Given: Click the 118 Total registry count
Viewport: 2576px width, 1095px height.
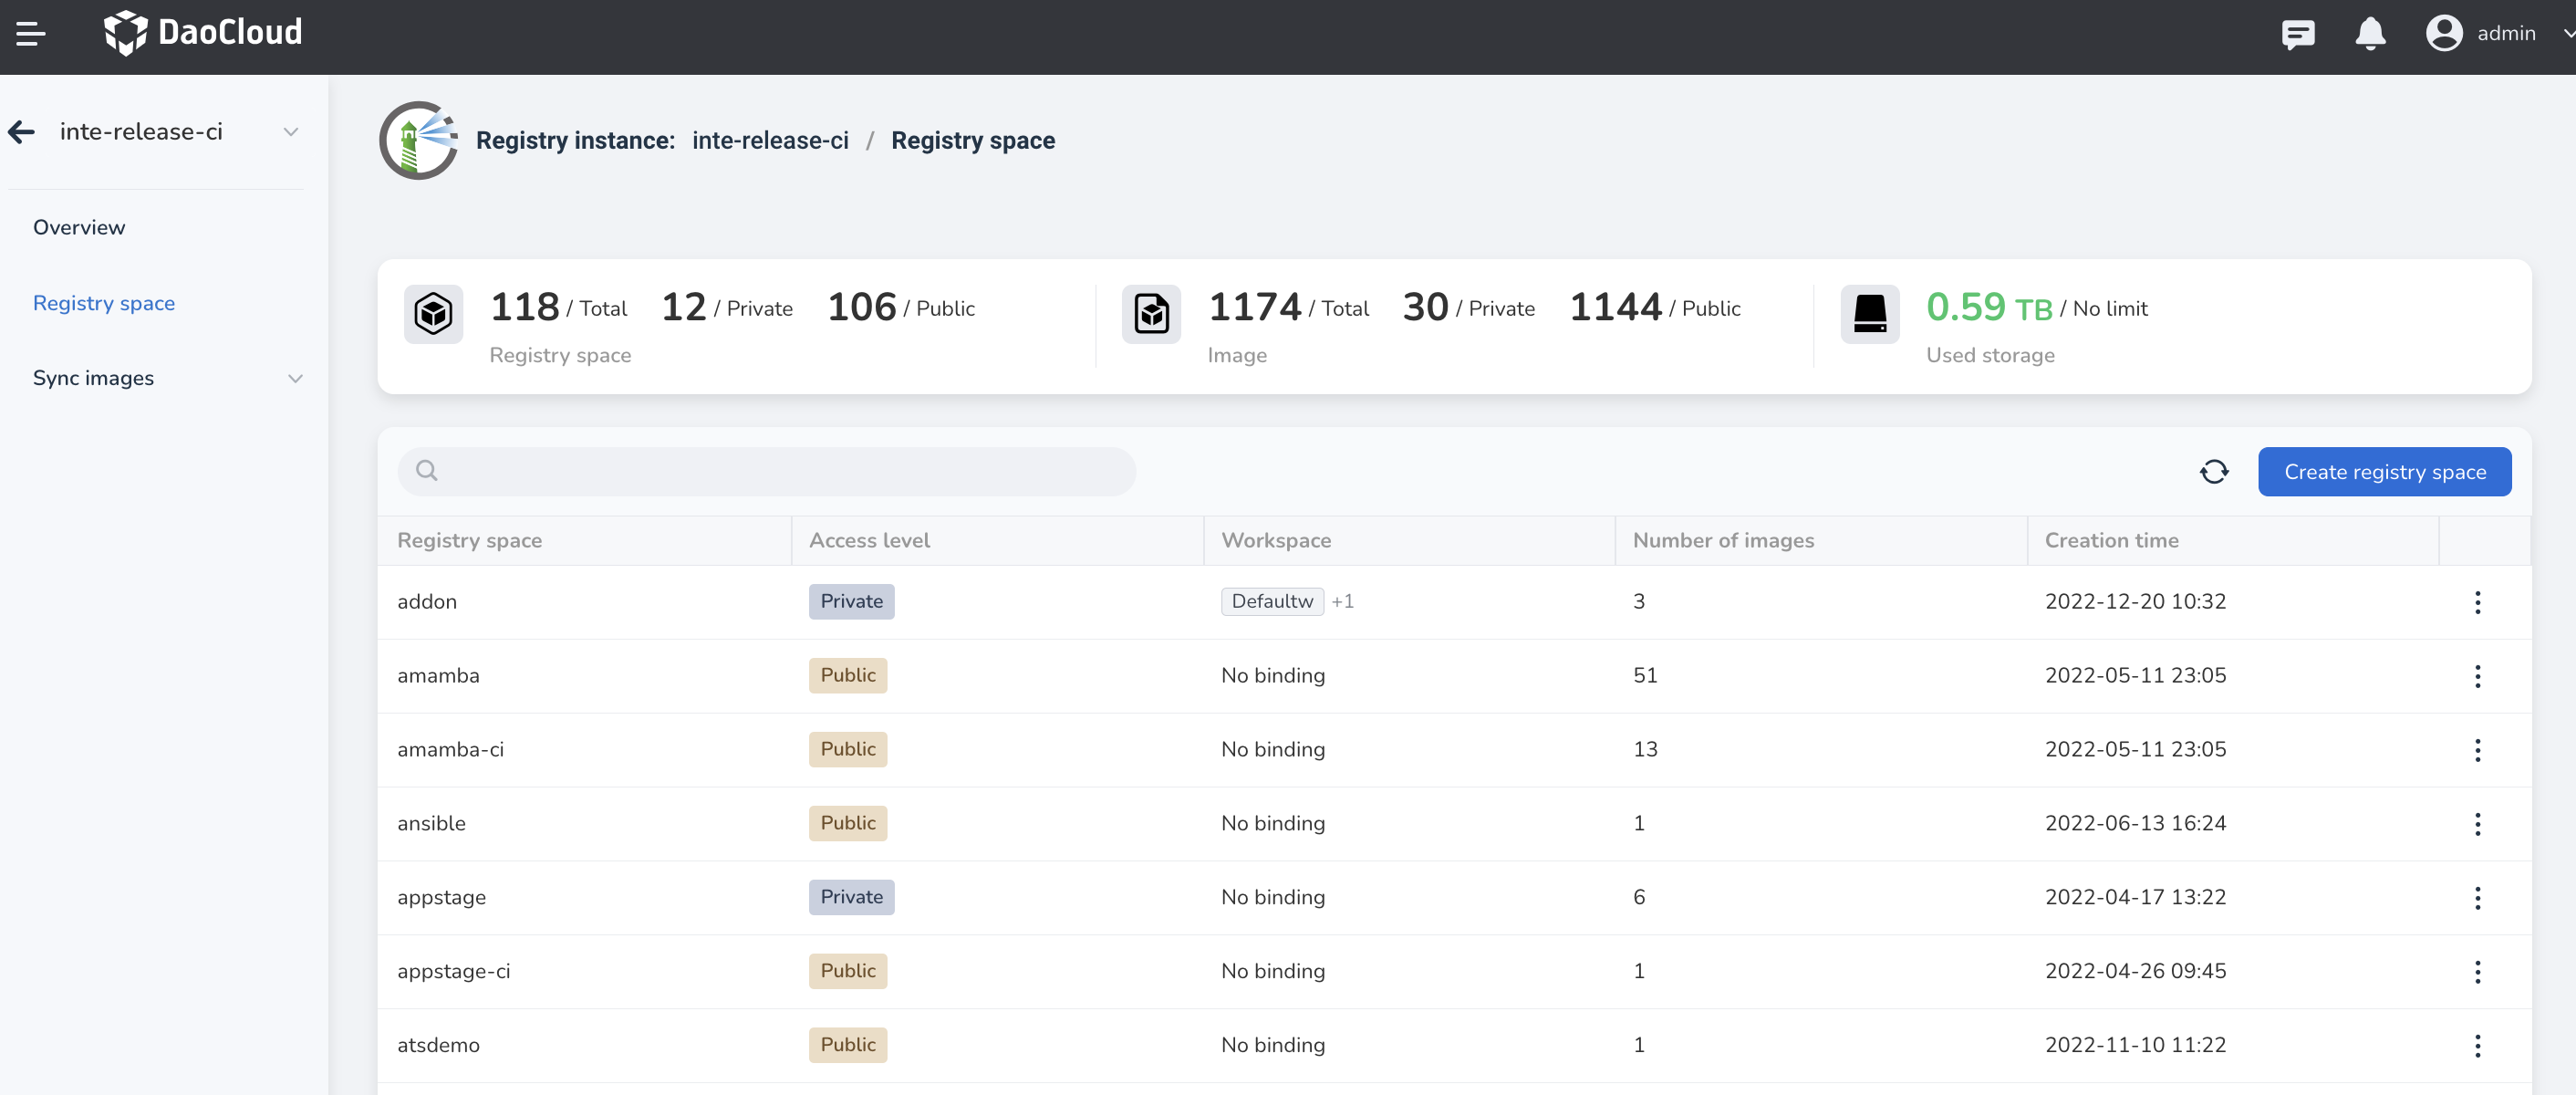Looking at the screenshot, I should click(558, 307).
